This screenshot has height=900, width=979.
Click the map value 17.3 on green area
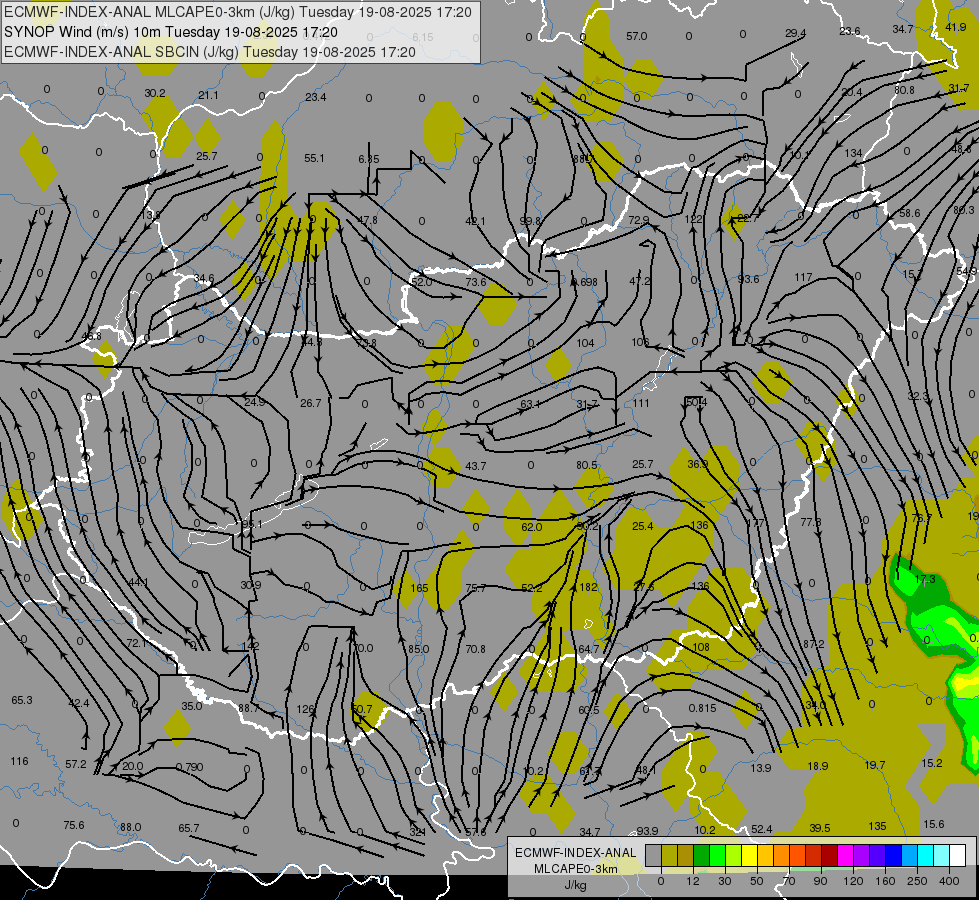[x=925, y=579]
